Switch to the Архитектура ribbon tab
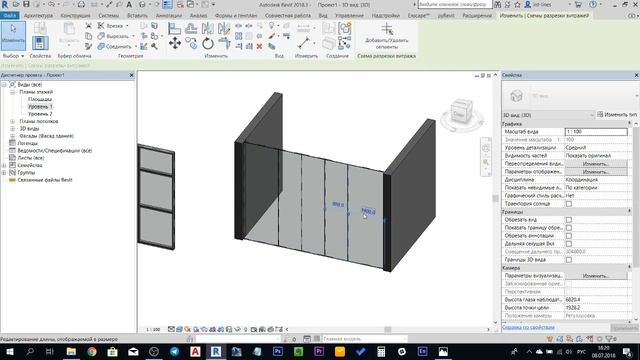 click(x=38, y=16)
